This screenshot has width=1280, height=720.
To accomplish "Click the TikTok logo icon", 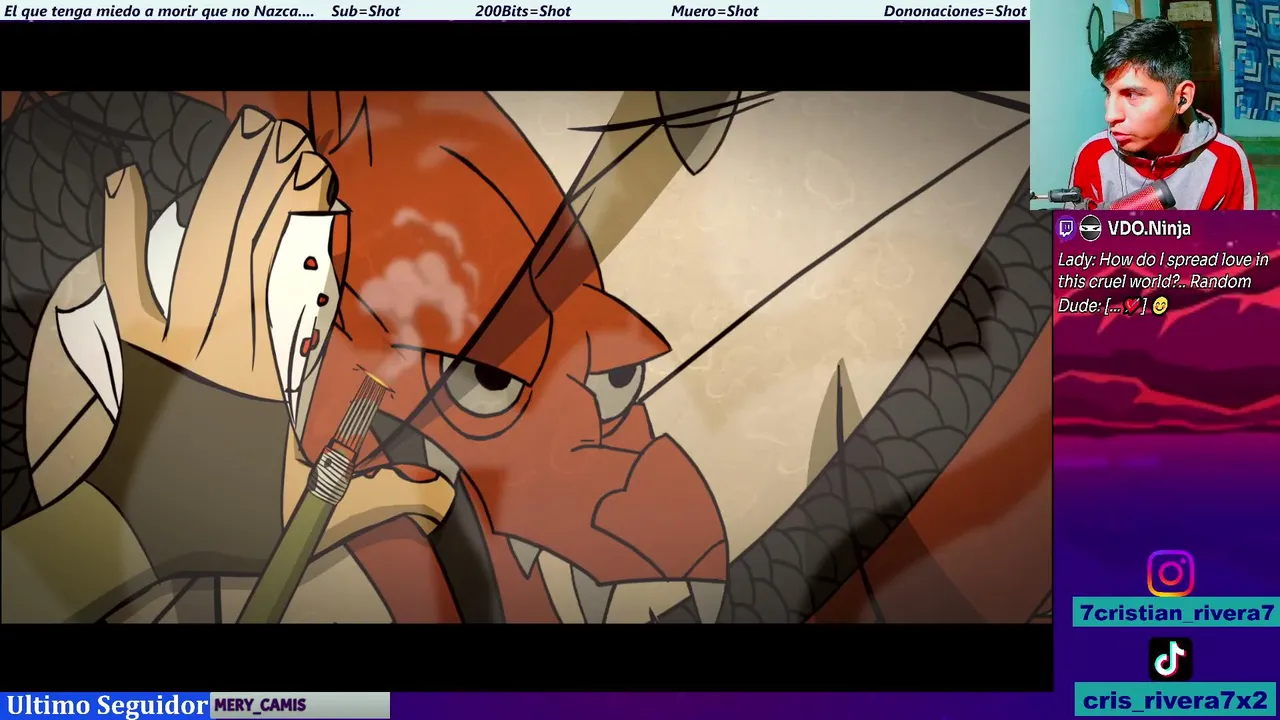I will coord(1170,659).
